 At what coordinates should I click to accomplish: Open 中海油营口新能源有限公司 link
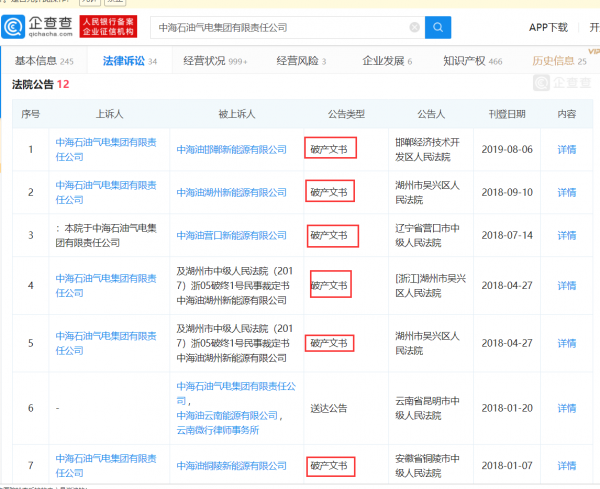[x=232, y=235]
